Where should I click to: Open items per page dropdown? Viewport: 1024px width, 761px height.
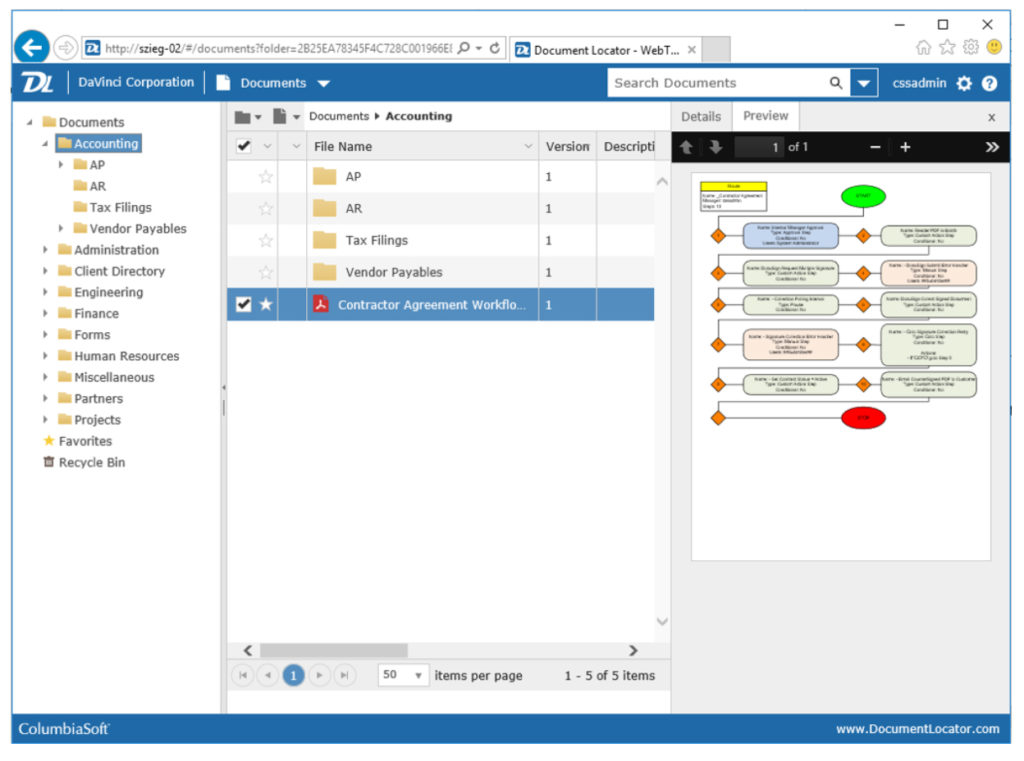[x=403, y=675]
